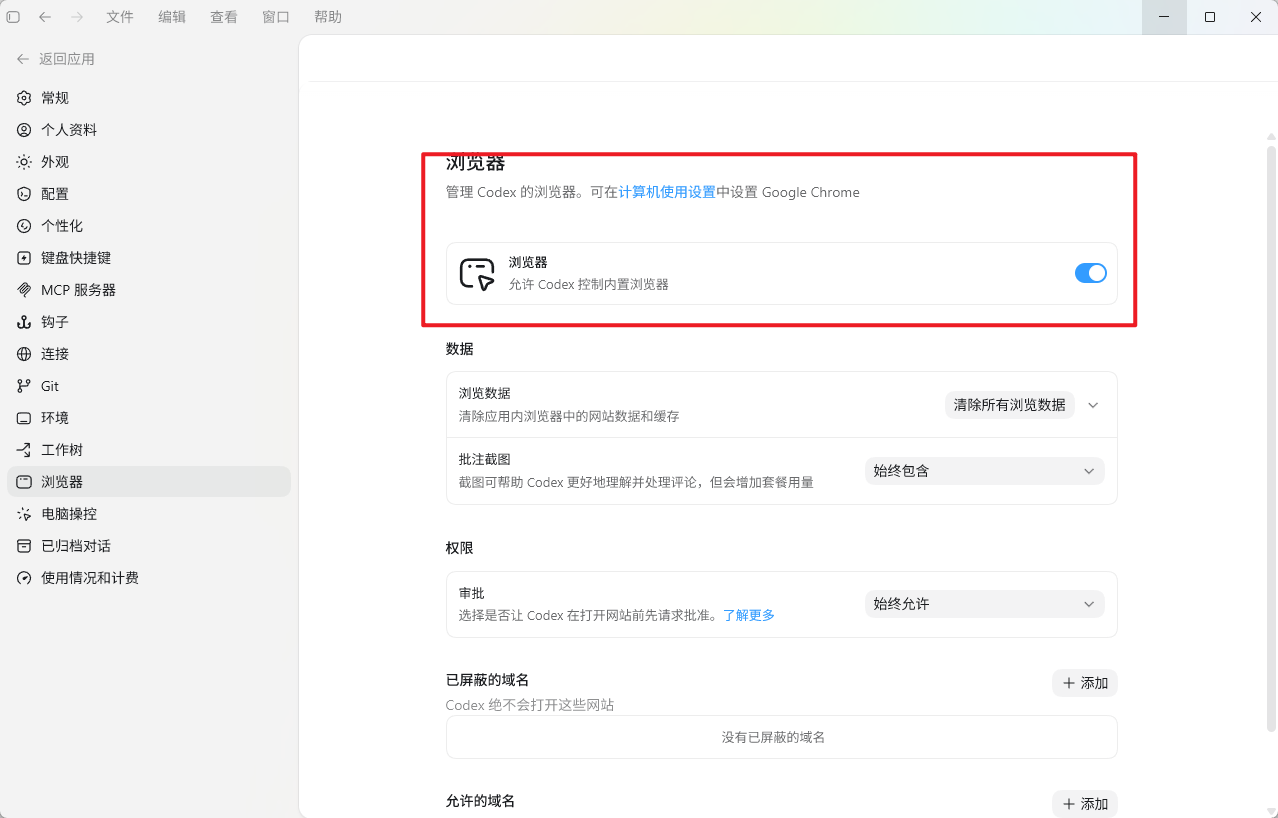Open the 窗口 menu
1278x818 pixels.
click(276, 17)
